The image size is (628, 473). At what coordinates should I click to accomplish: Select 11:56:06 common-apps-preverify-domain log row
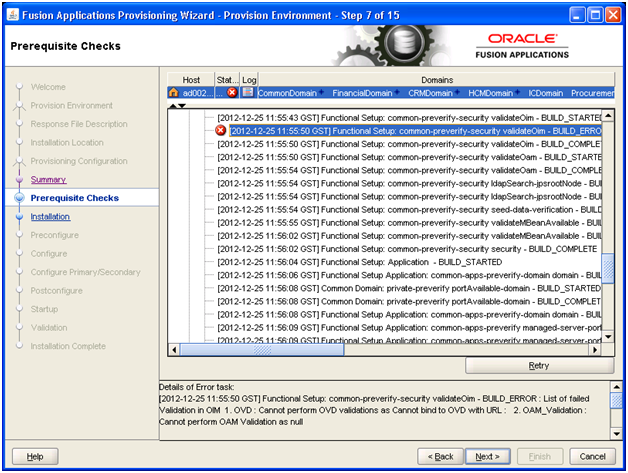pyautogui.click(x=409, y=275)
